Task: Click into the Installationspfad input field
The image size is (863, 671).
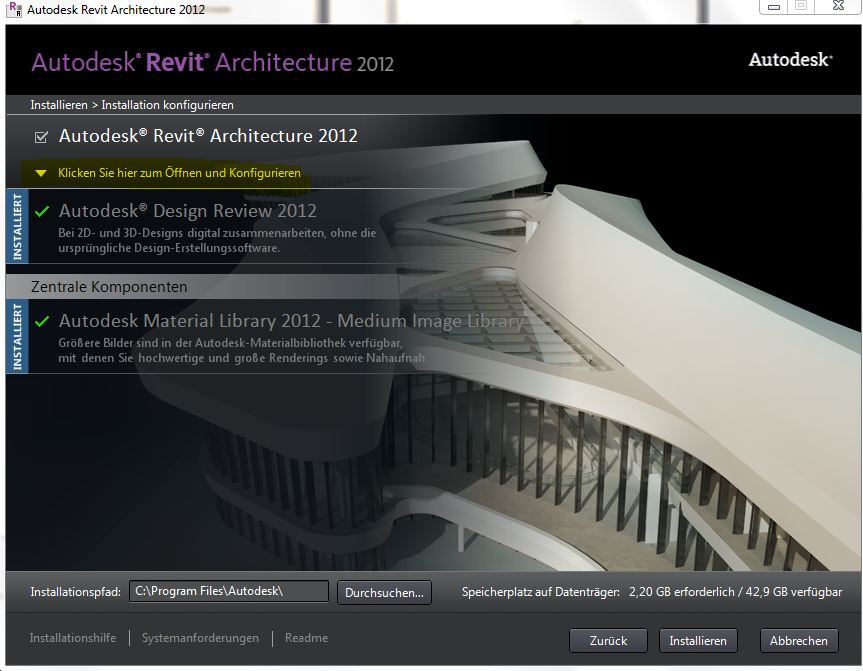Action: [229, 591]
